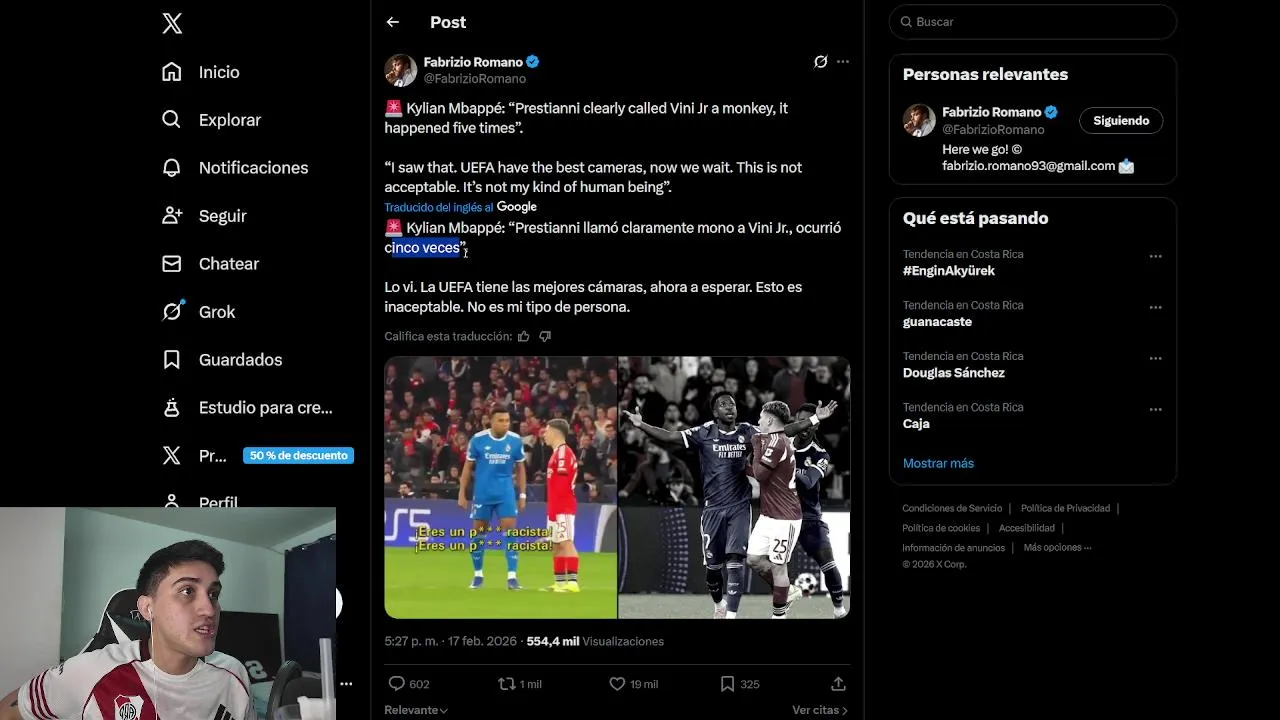Rate translation with thumbs down
The height and width of the screenshot is (720, 1280).
tap(545, 336)
